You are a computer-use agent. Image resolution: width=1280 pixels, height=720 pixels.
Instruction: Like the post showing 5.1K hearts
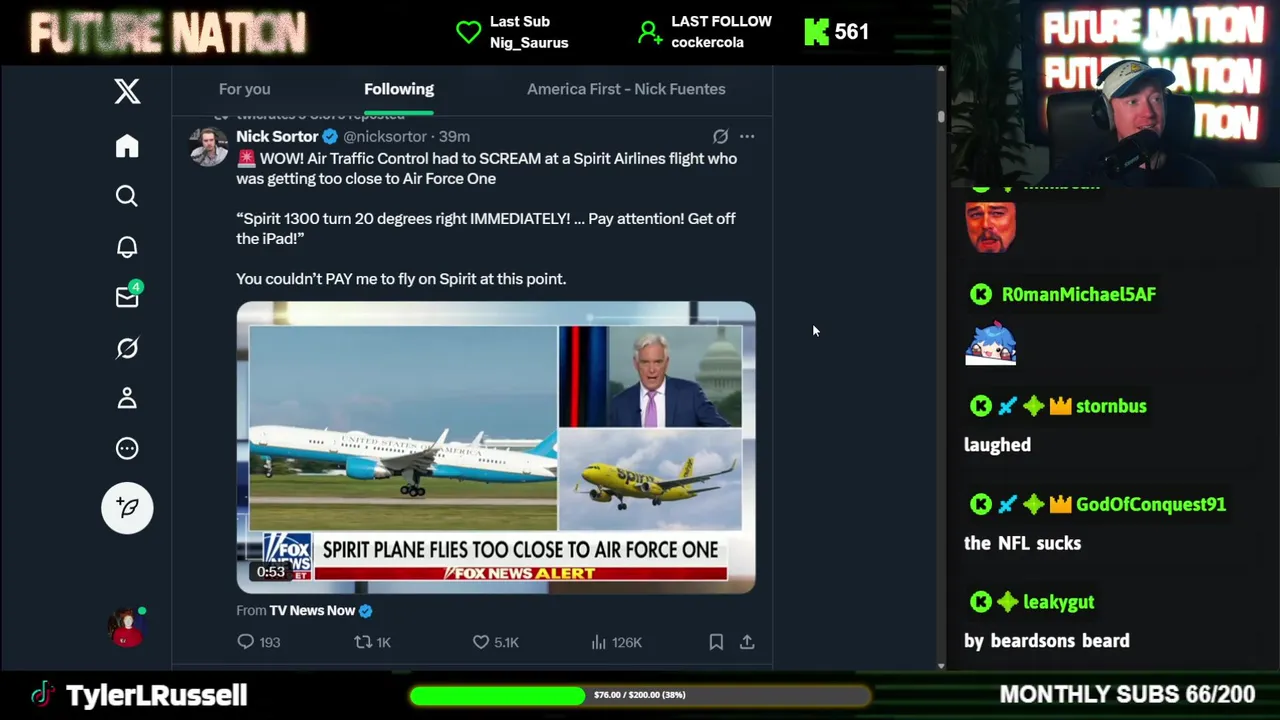(x=481, y=642)
